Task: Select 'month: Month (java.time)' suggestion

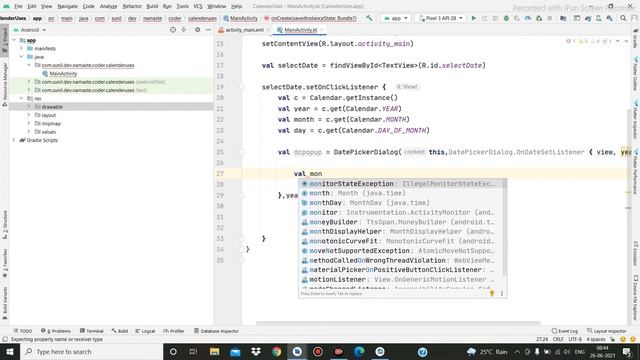Action: click(402, 193)
